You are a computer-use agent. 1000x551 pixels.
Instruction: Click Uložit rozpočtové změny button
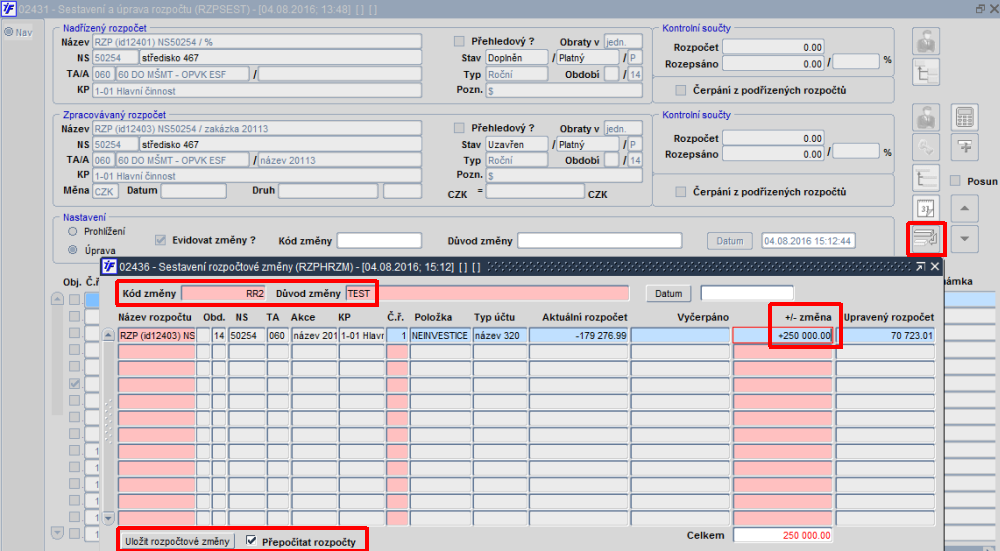point(177,541)
